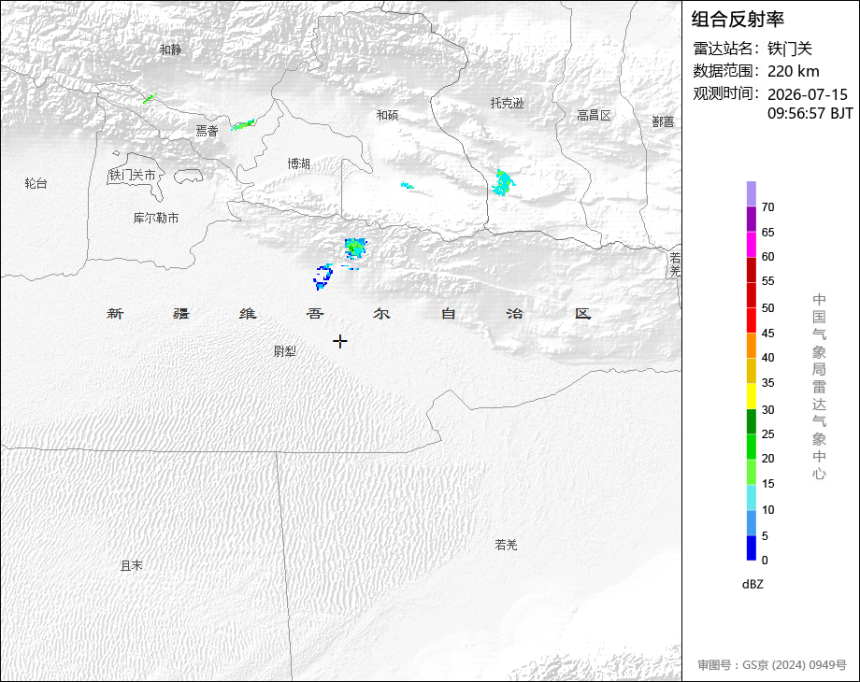Viewport: 860px width, 682px height.
Task: Click the 审图号 GS京 (2024) 0949号 text
Action: click(772, 665)
